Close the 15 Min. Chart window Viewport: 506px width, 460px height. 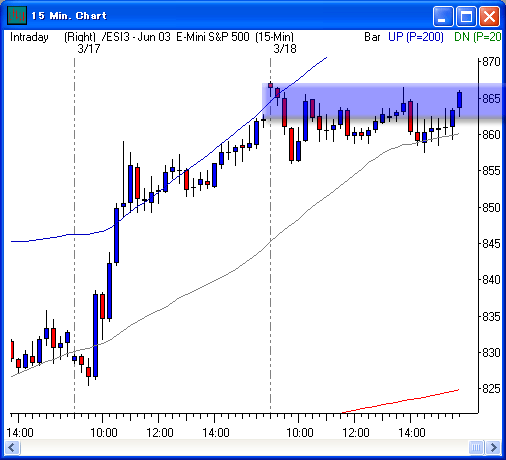489,16
